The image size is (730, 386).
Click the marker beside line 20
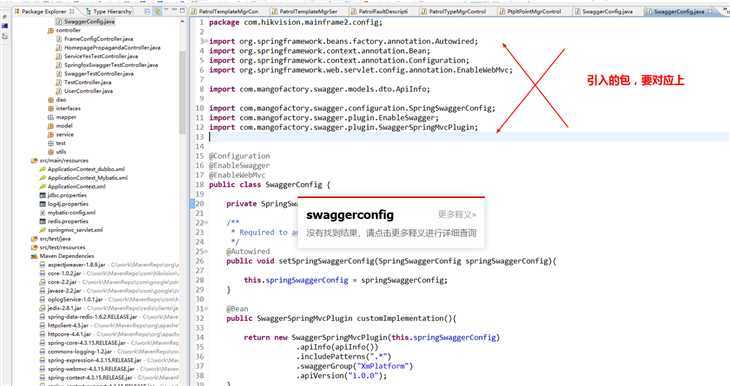[192, 203]
